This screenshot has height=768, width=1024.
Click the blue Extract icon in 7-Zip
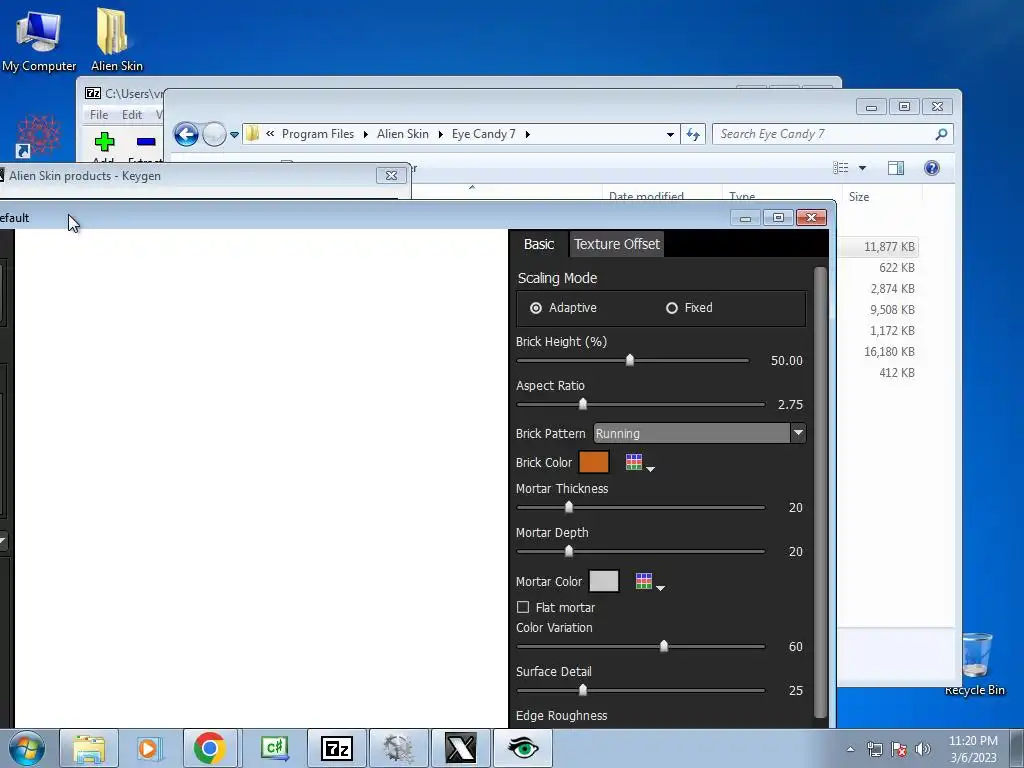pos(146,142)
